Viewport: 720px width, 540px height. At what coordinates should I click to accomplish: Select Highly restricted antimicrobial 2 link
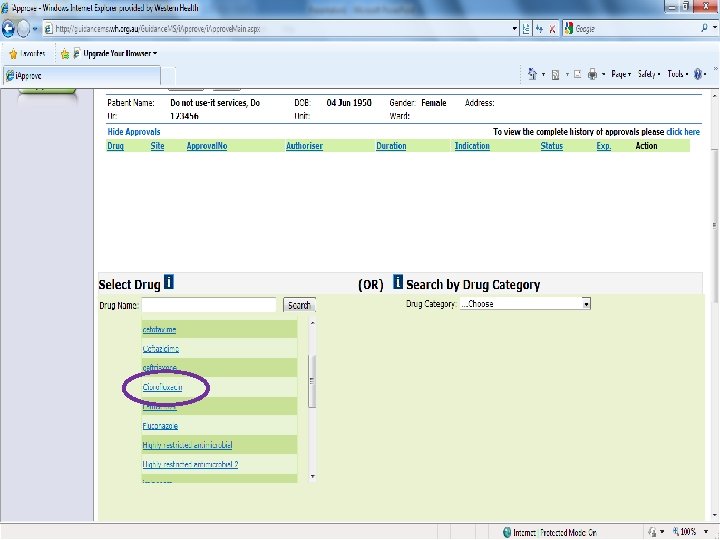190,464
